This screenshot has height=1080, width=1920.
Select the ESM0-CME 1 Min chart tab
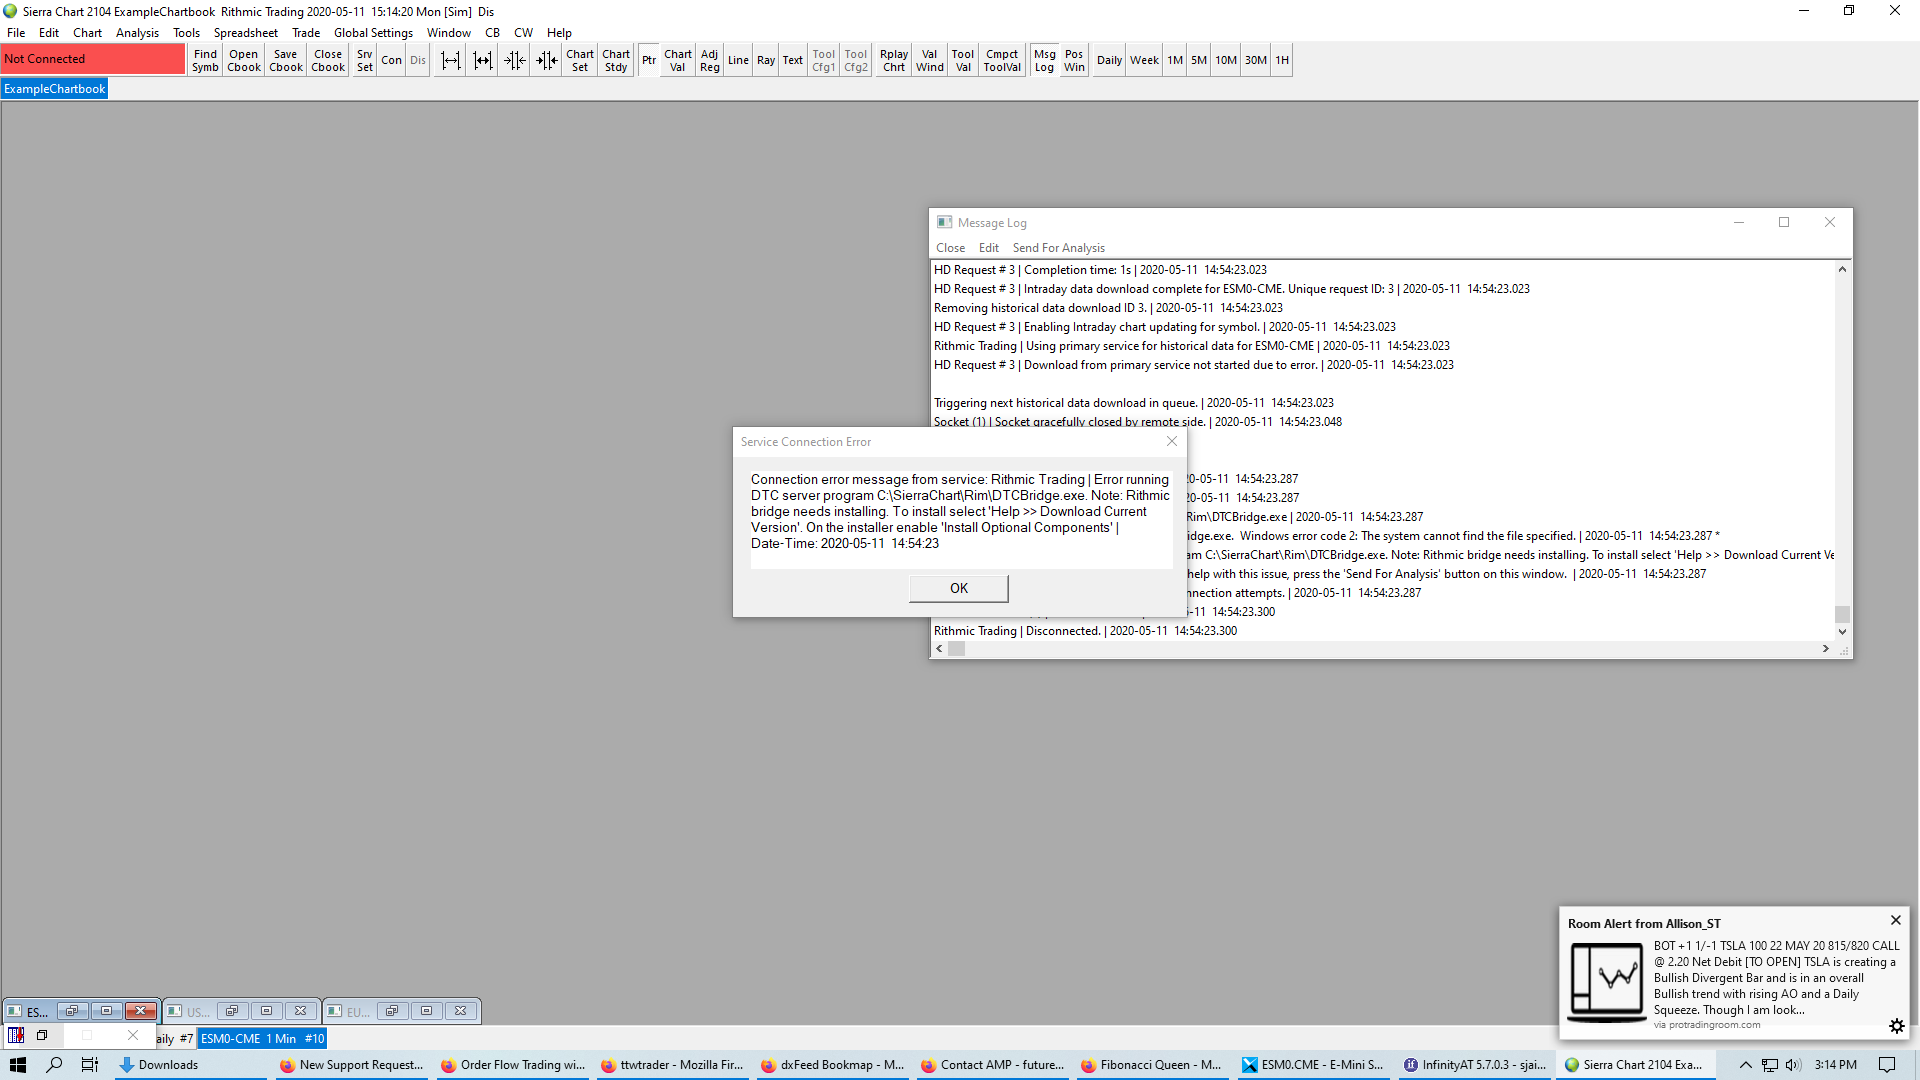pyautogui.click(x=262, y=1039)
